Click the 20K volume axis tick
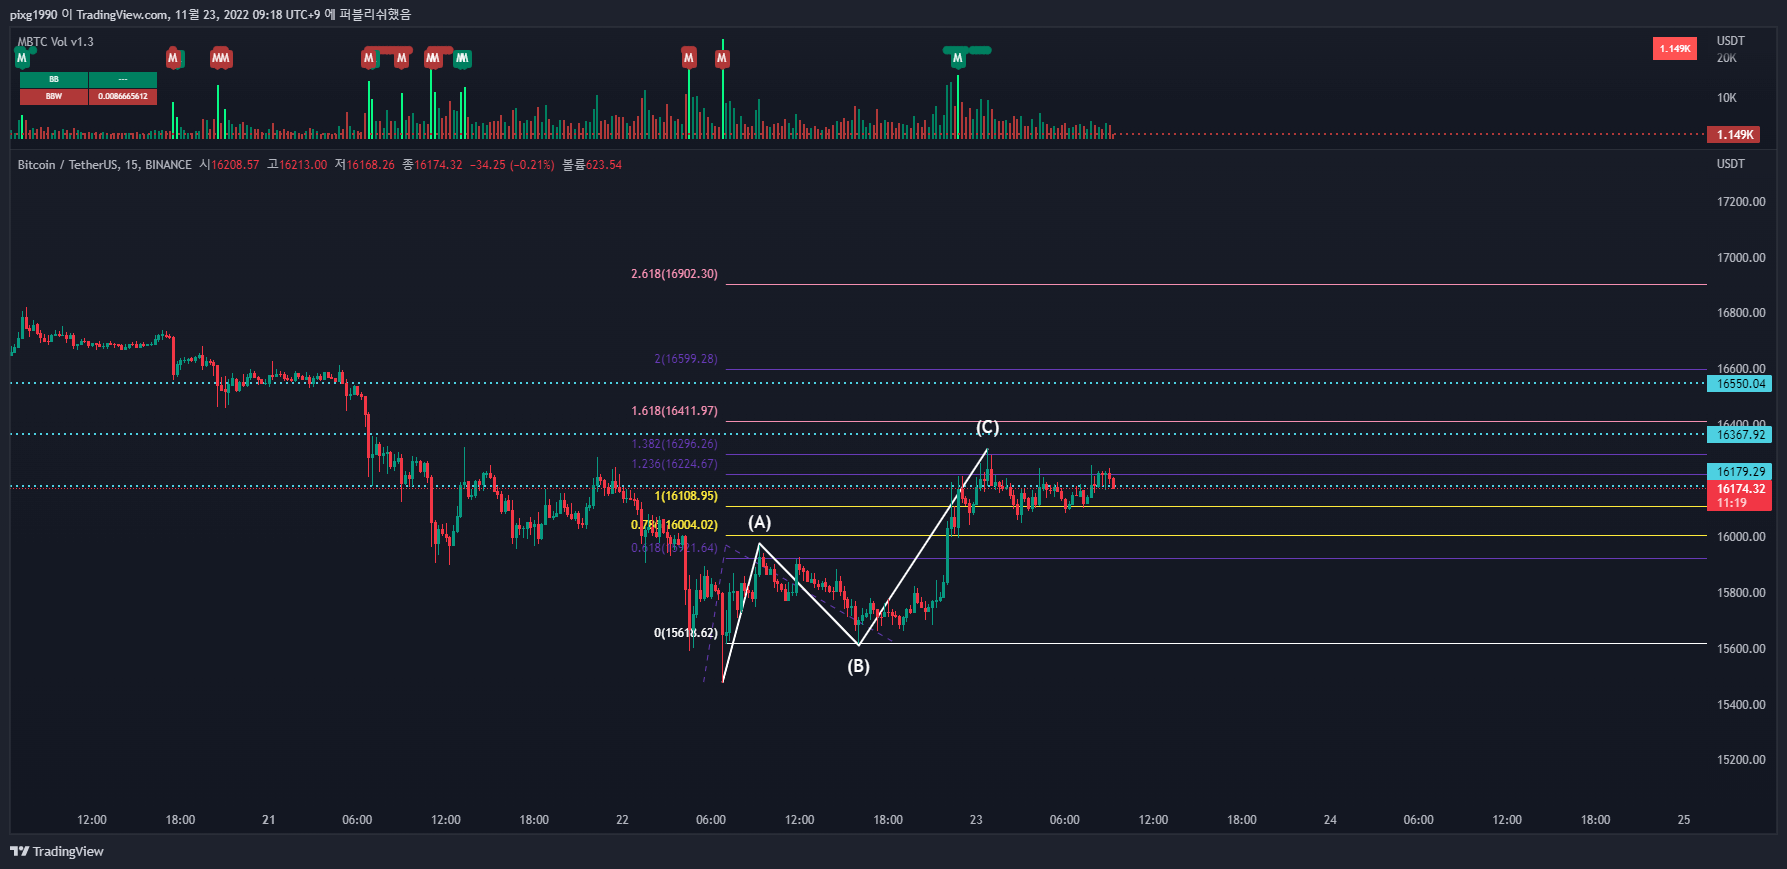Viewport: 1787px width, 869px height. (x=1727, y=58)
